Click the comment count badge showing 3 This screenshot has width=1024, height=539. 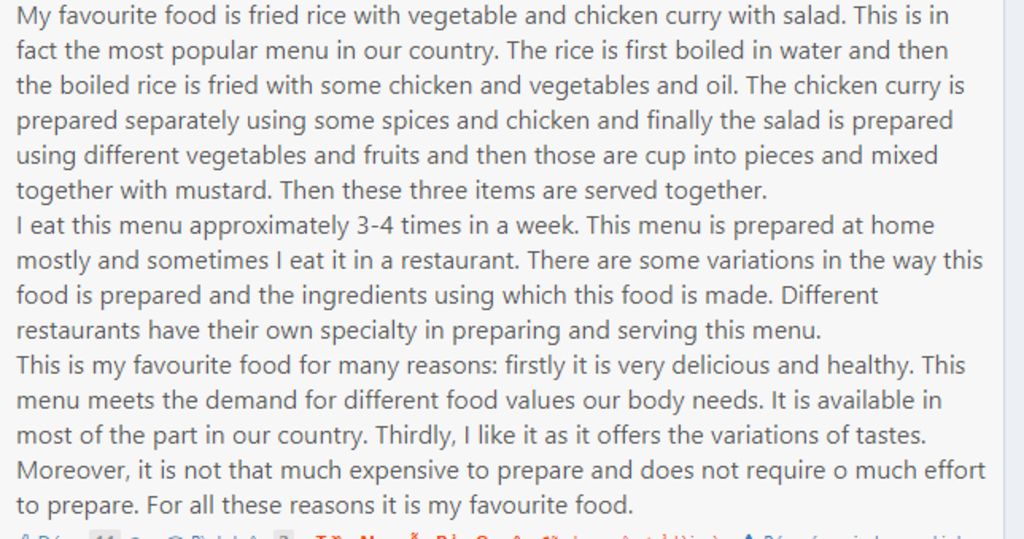283,535
